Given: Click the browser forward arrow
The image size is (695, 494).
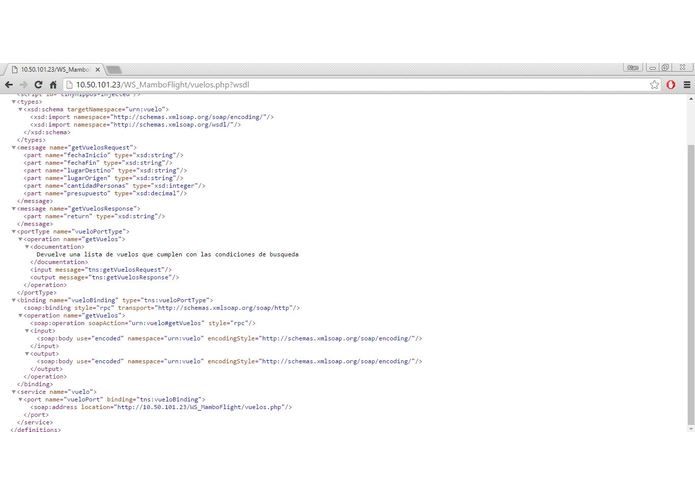Looking at the screenshot, I should [x=23, y=85].
